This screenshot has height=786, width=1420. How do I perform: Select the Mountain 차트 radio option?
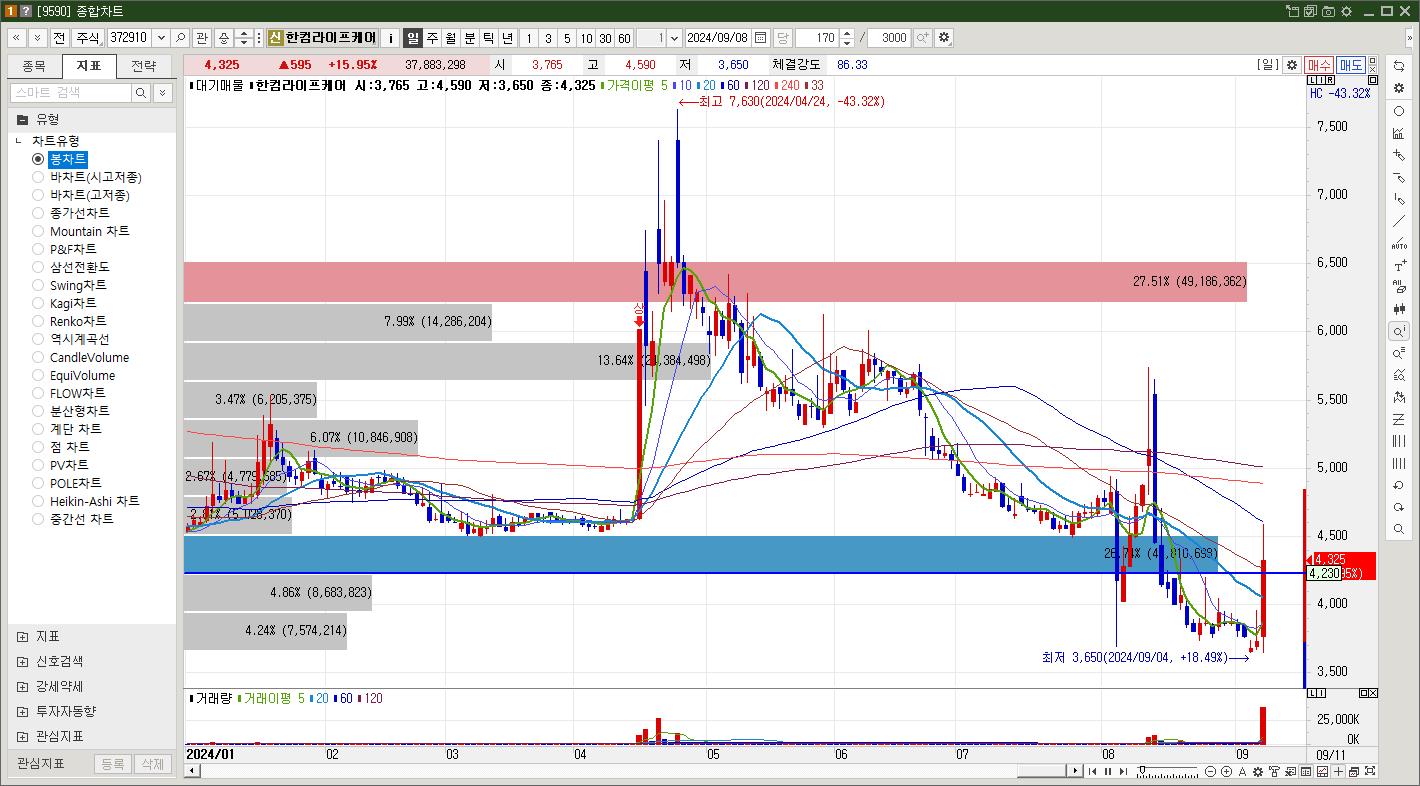click(x=38, y=231)
